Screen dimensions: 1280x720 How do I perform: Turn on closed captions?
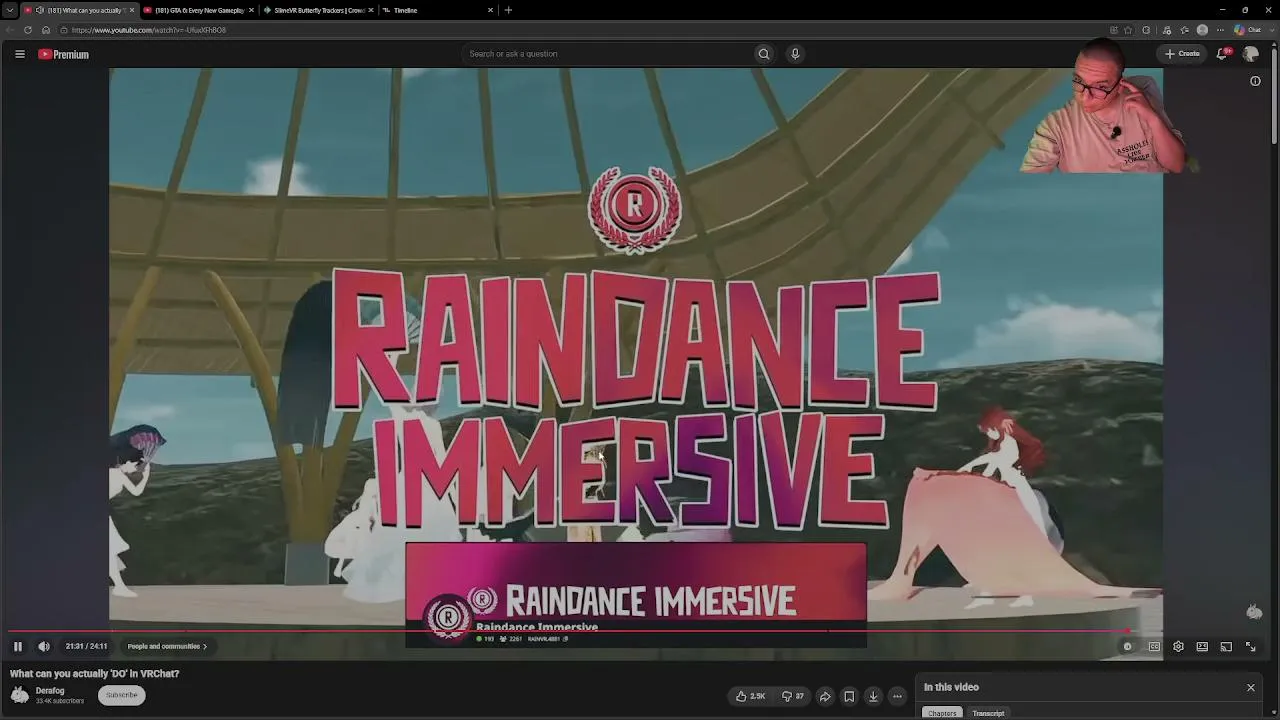[x=1154, y=647]
